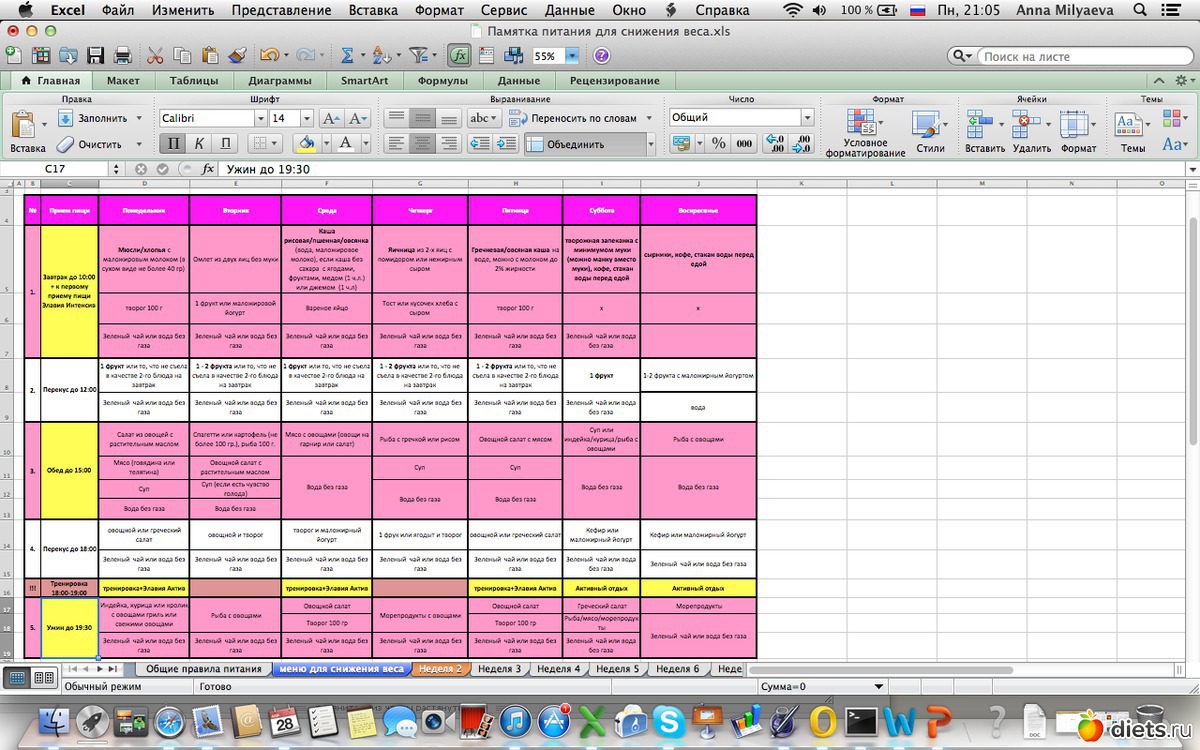1200x750 pixels.
Task: Click the Print icon in toolbar
Action: tap(122, 56)
